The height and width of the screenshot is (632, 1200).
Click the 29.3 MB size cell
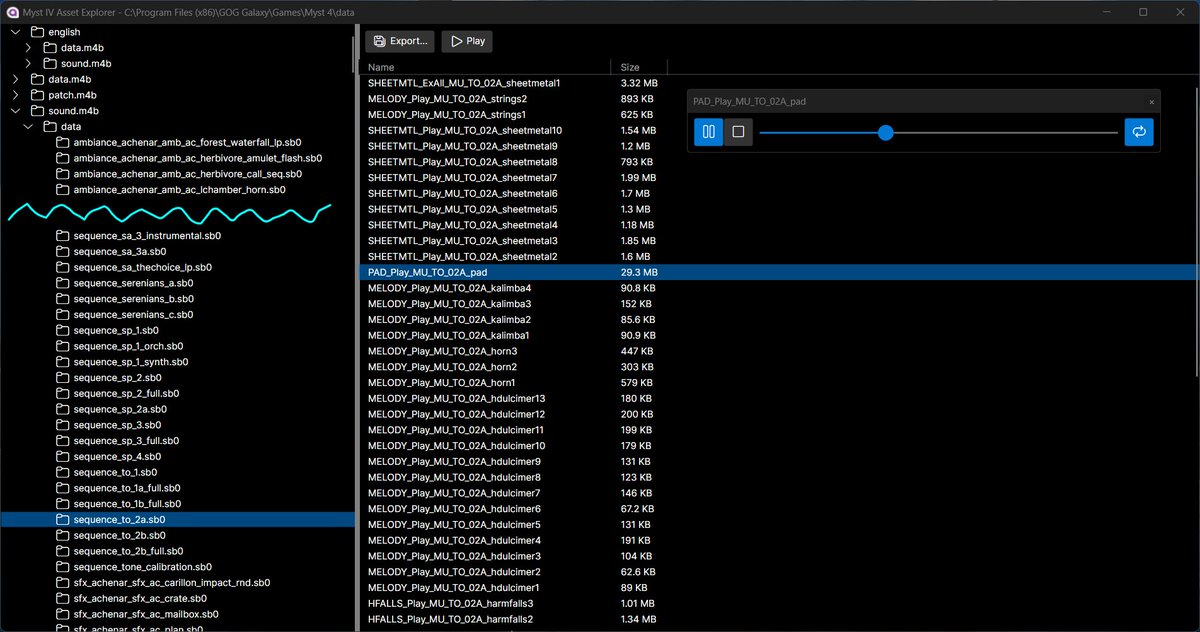[x=639, y=272]
